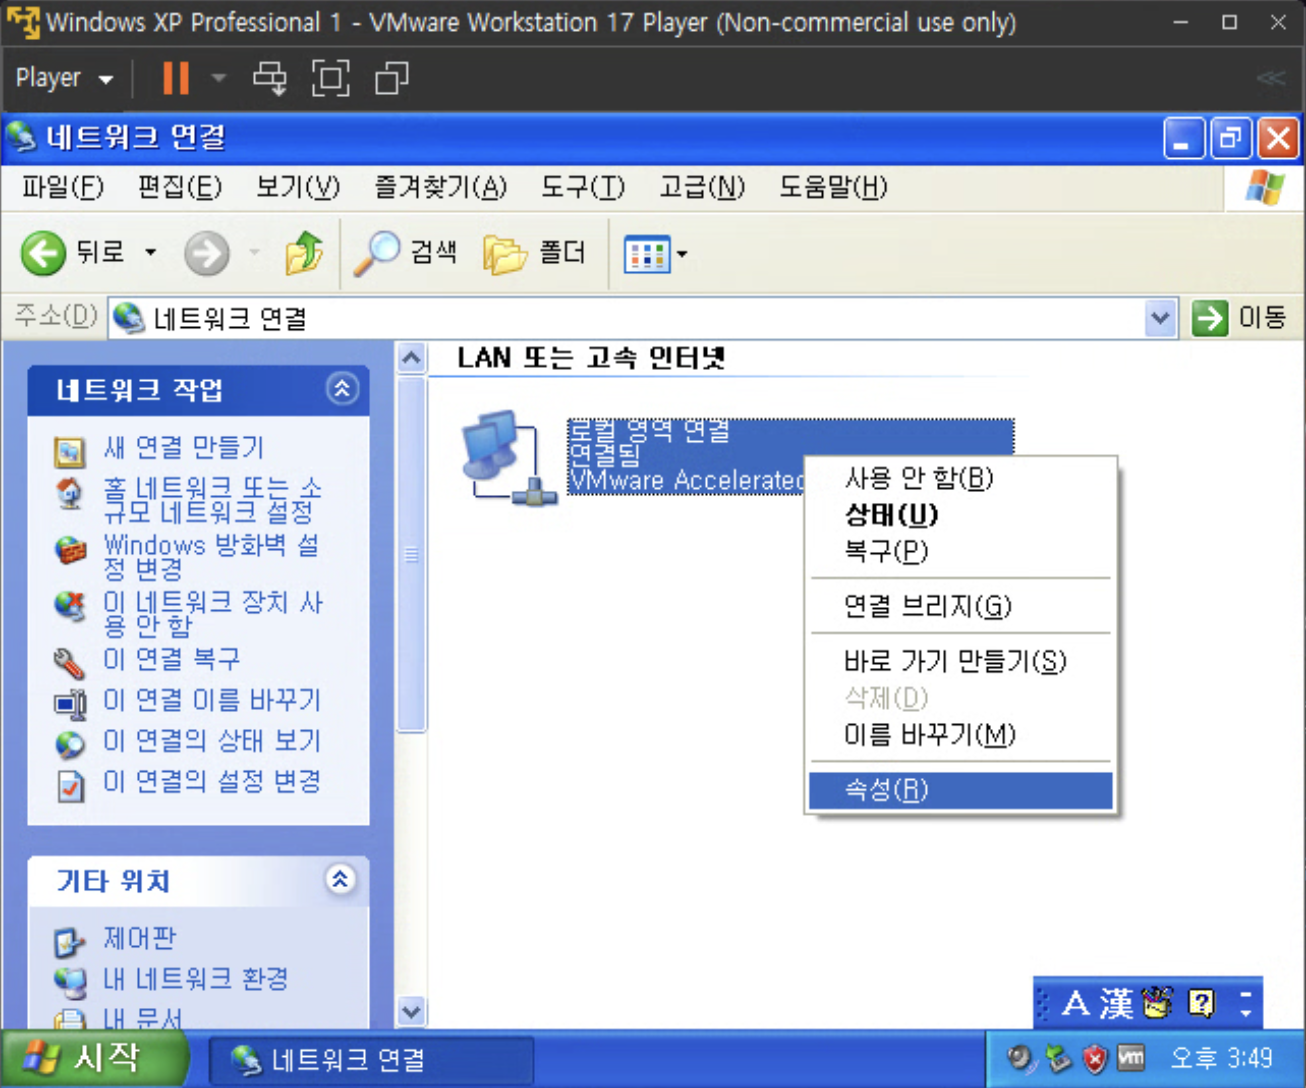
Task: Click the Forward arrow icon
Action: point(207,253)
